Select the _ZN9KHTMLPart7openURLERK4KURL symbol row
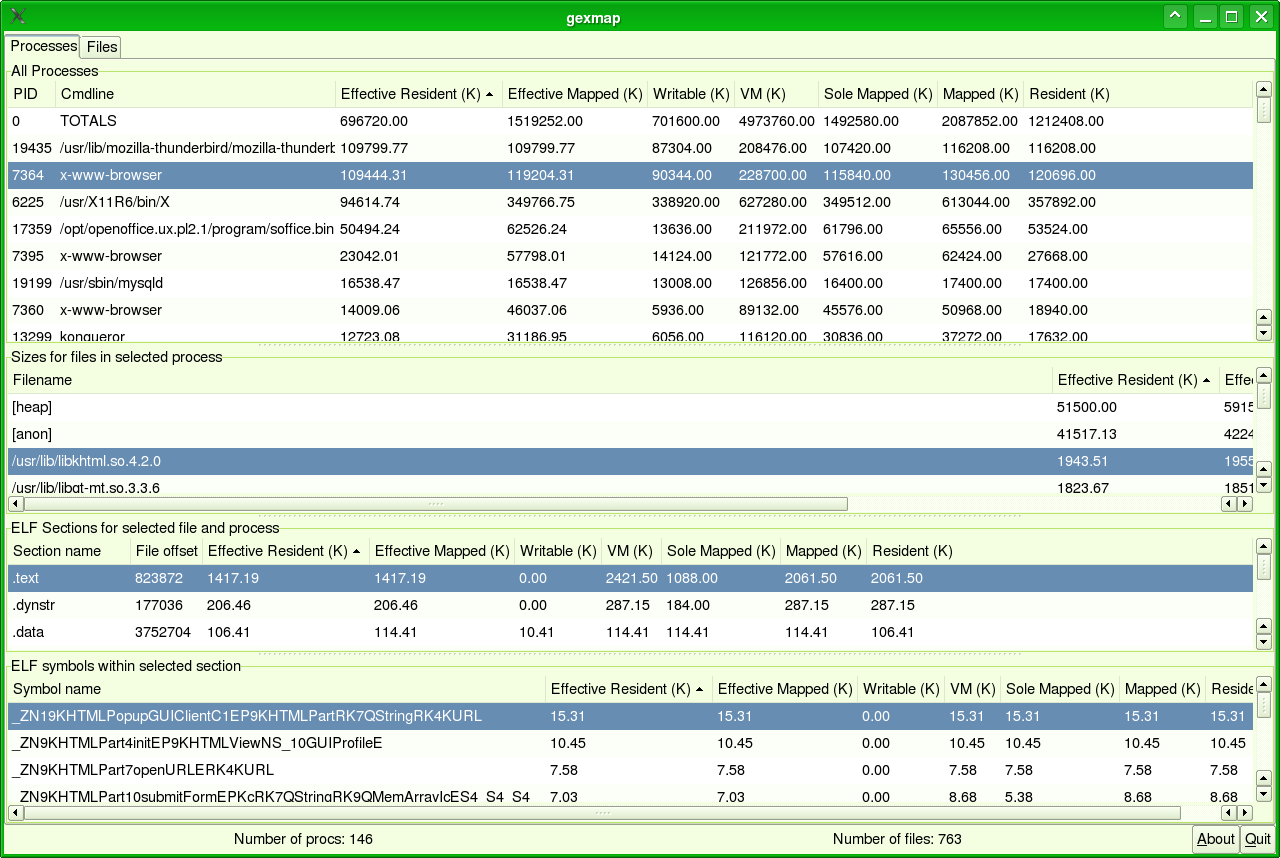The width and height of the screenshot is (1280, 858). tap(142, 770)
